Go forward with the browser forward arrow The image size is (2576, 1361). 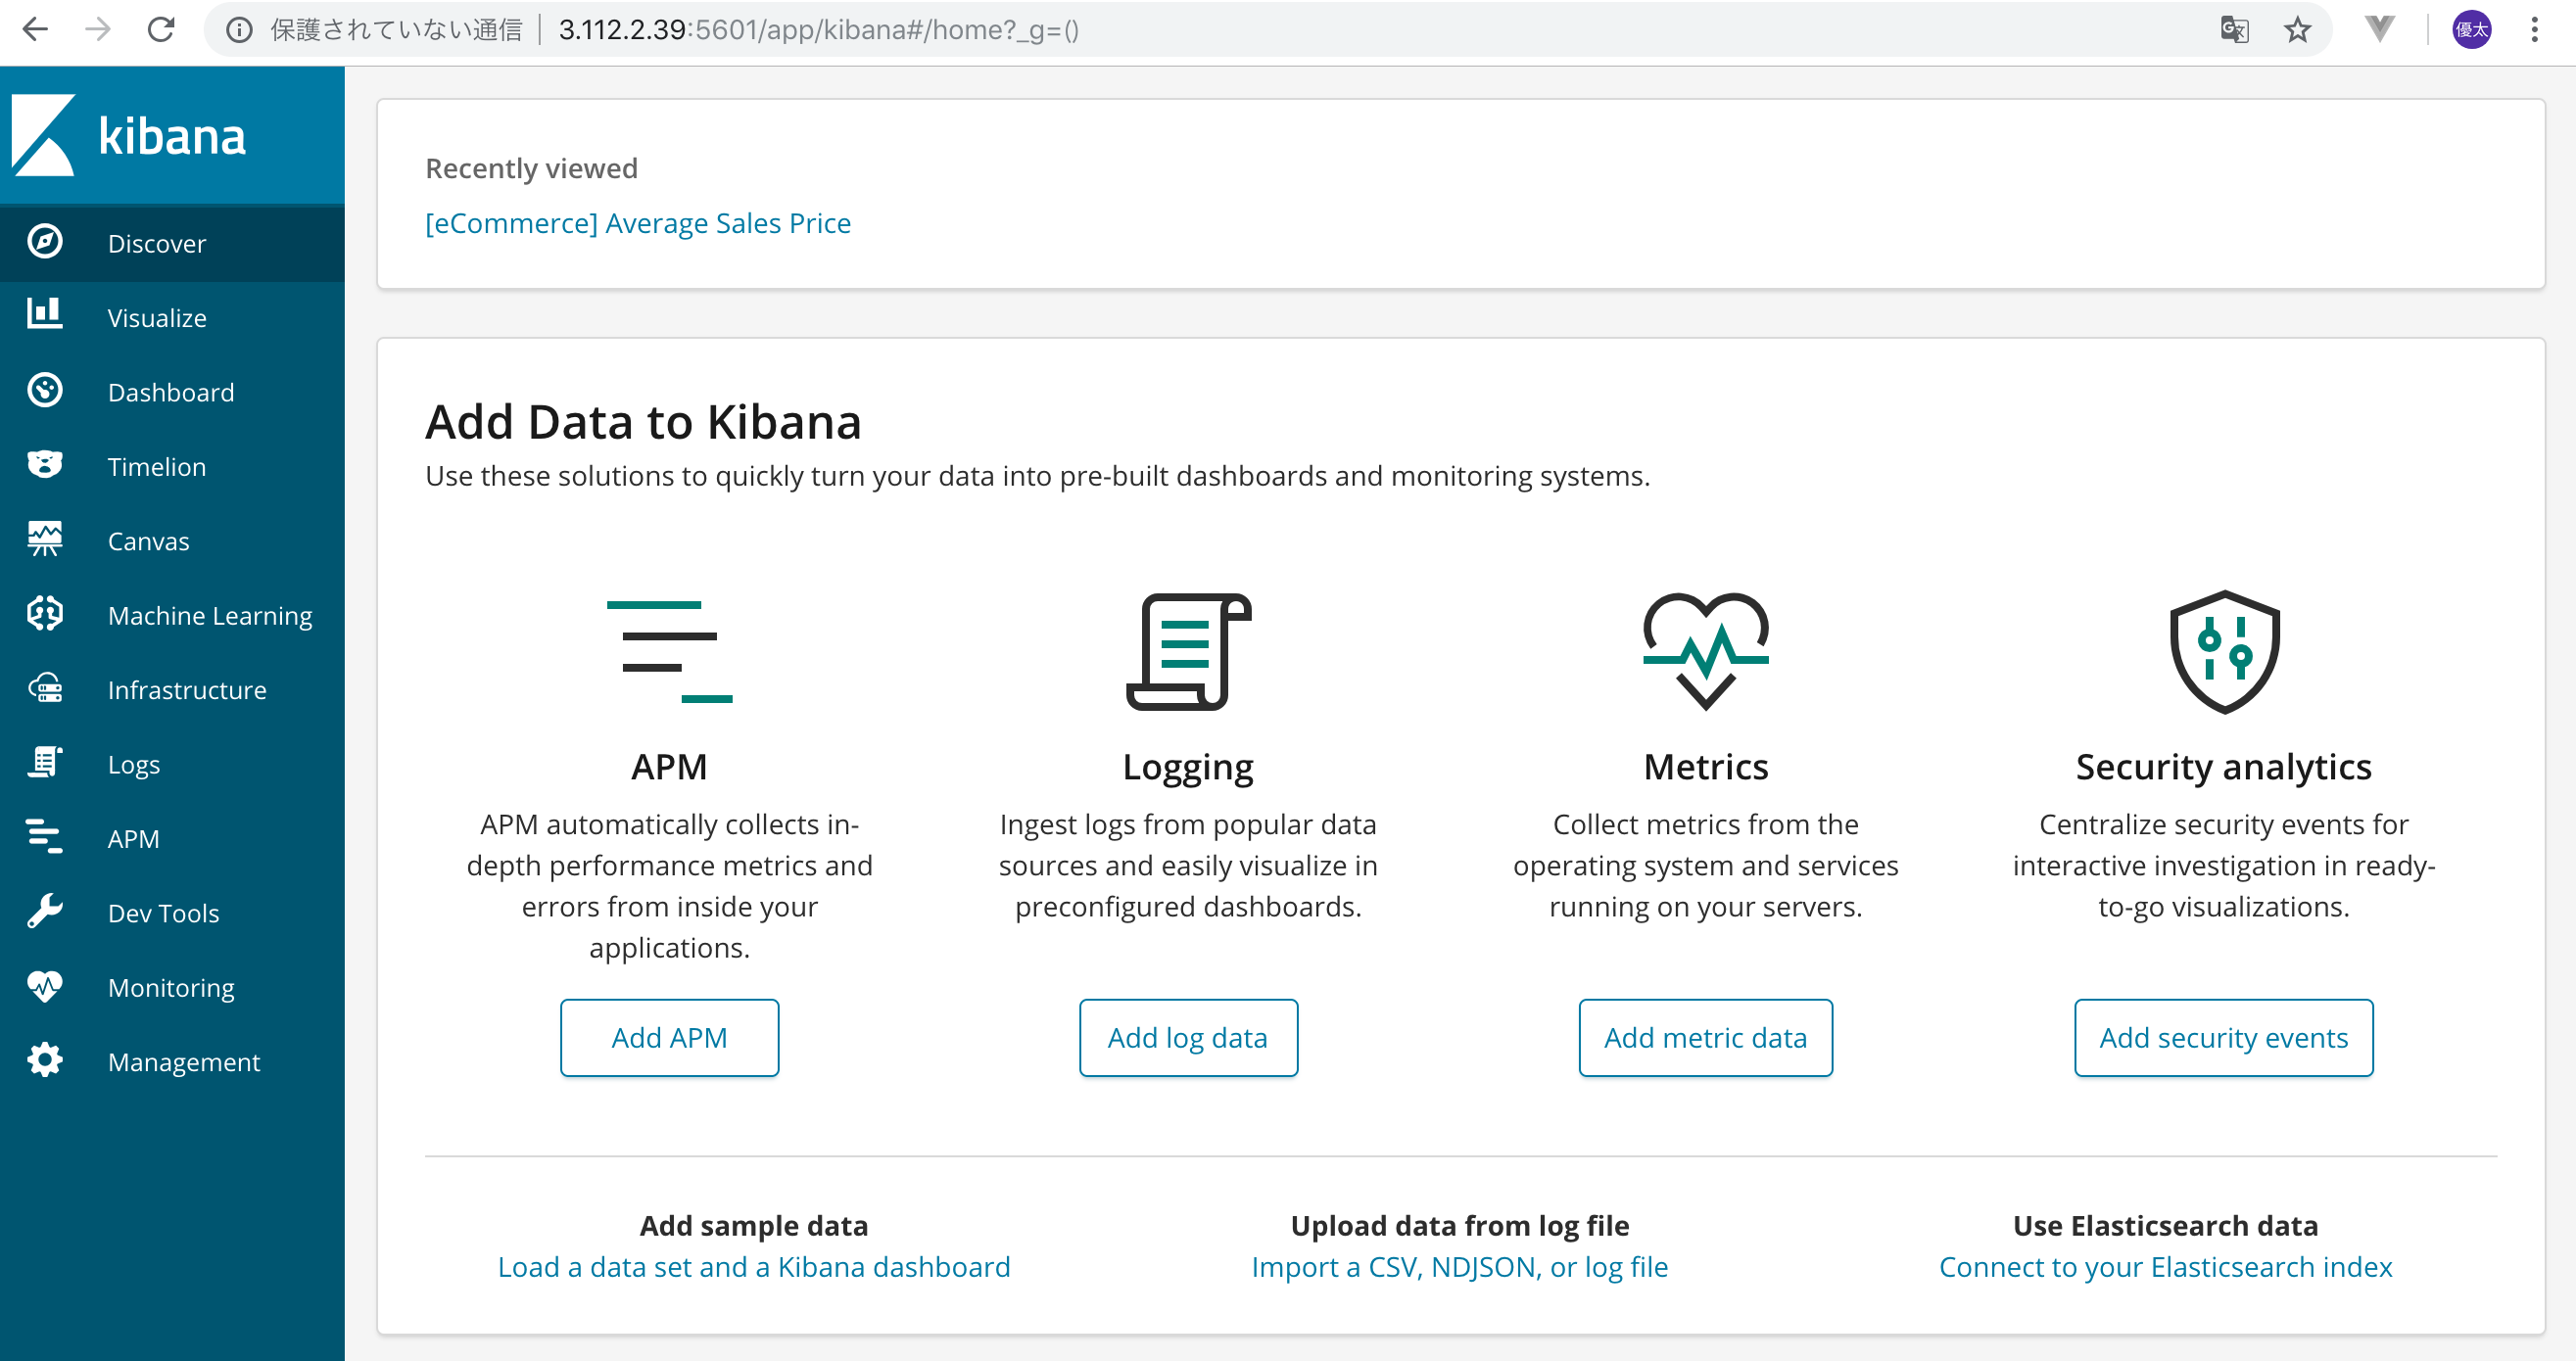[98, 30]
